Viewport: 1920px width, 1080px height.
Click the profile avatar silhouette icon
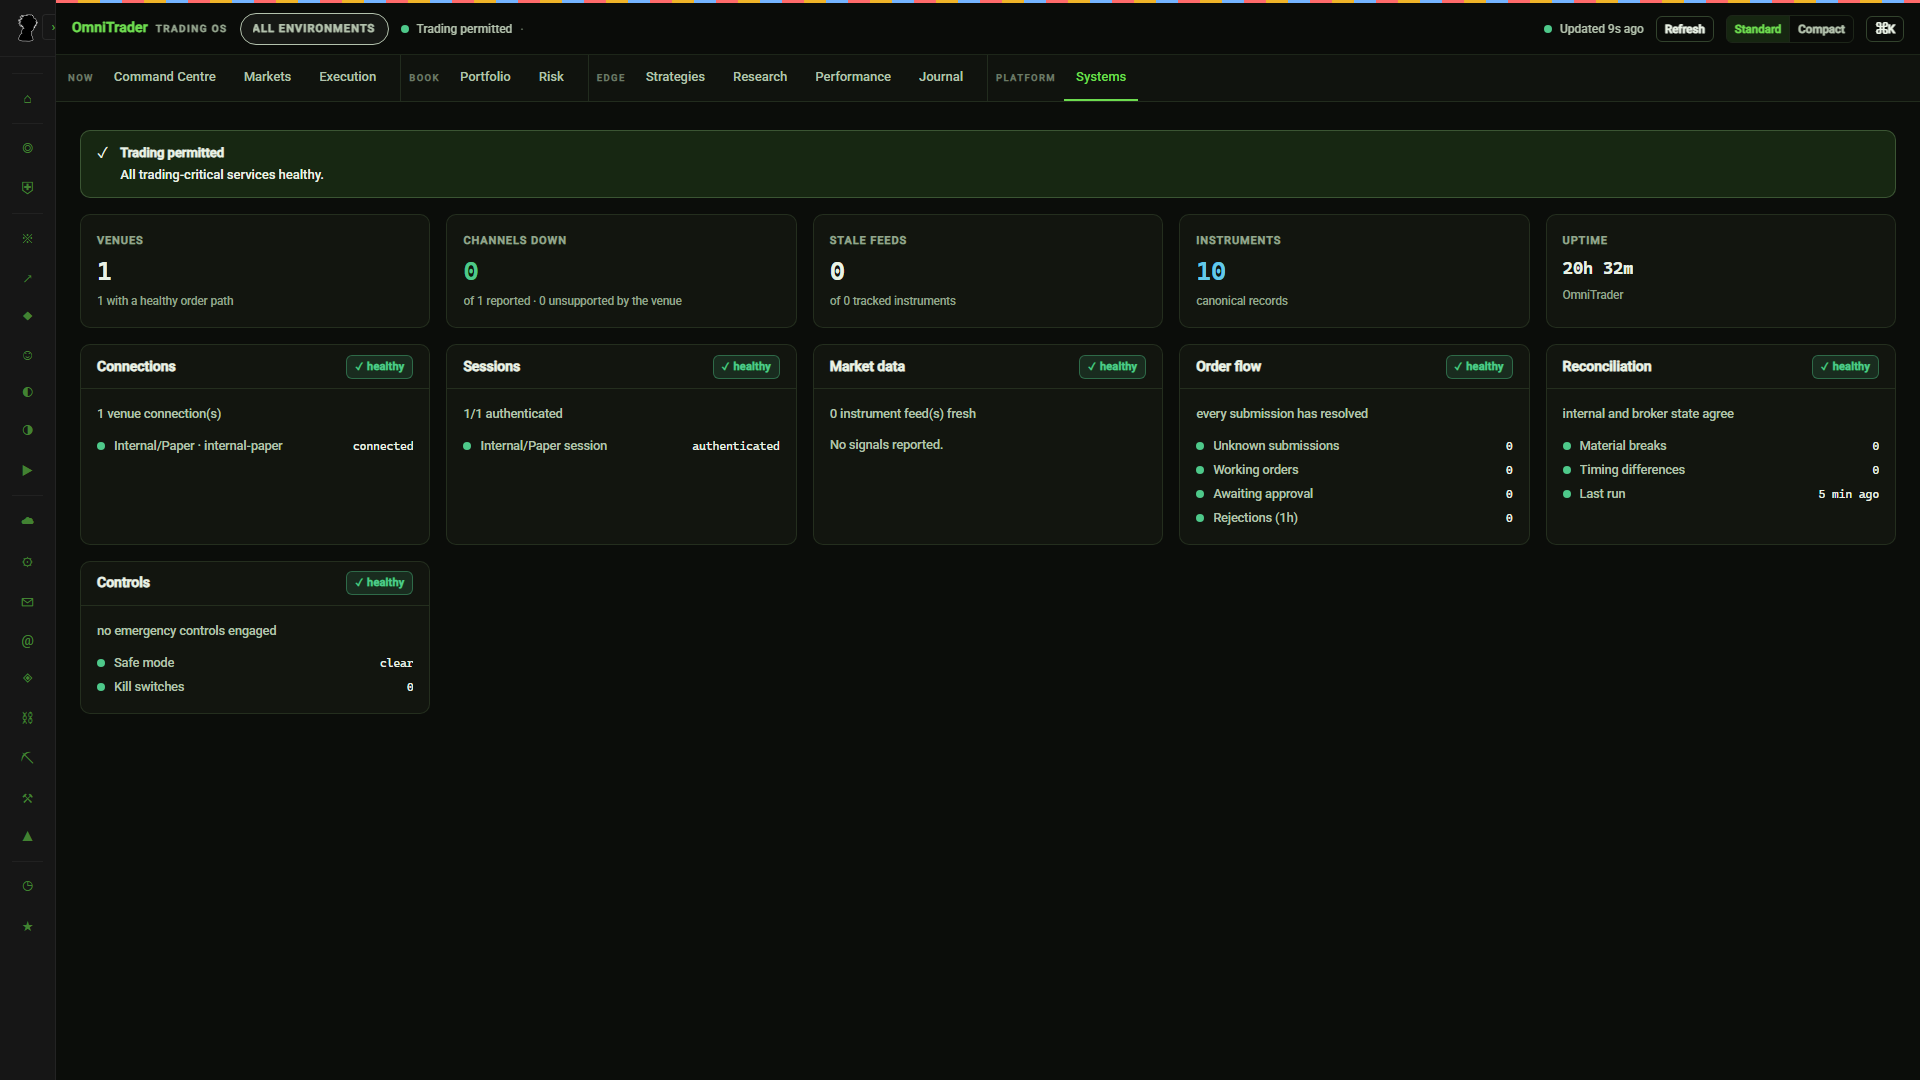(x=27, y=28)
